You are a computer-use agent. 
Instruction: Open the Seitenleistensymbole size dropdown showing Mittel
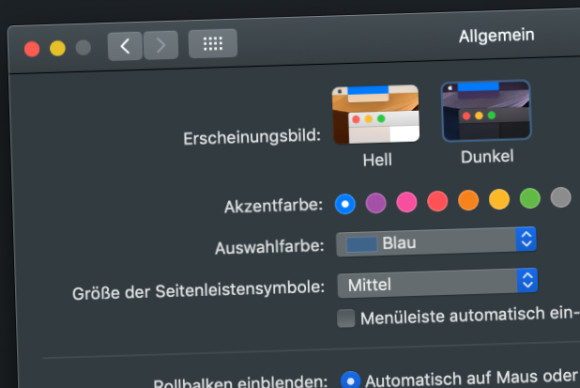438,283
